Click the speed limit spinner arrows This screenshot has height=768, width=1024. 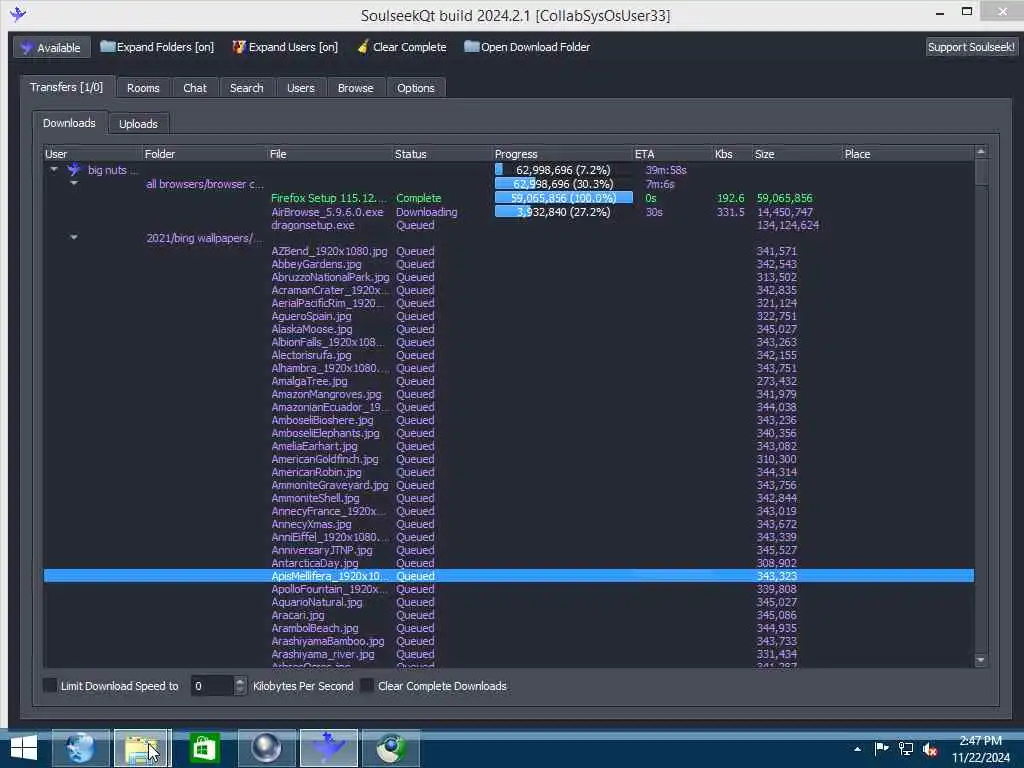click(240, 686)
